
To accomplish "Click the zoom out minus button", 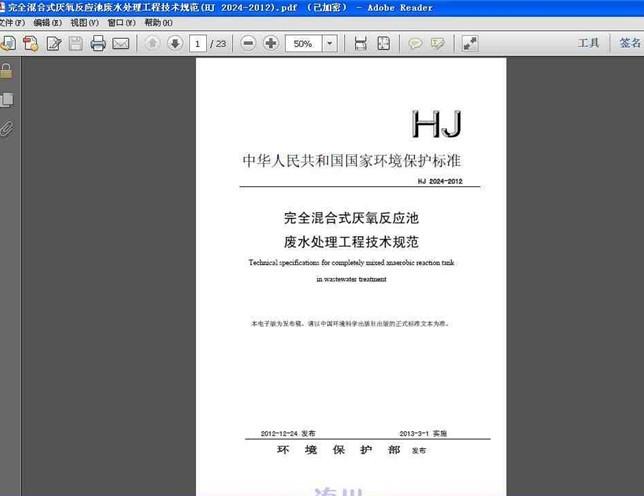I will pos(248,43).
